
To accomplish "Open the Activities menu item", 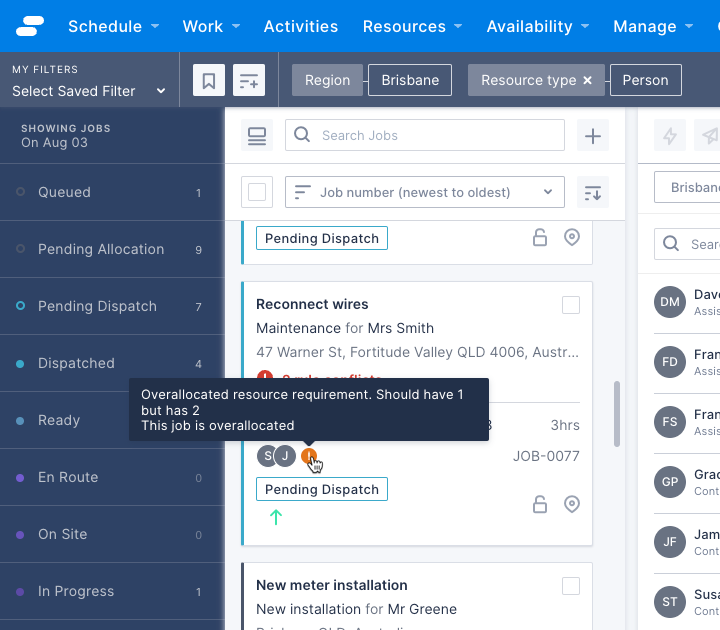I will point(300,26).
